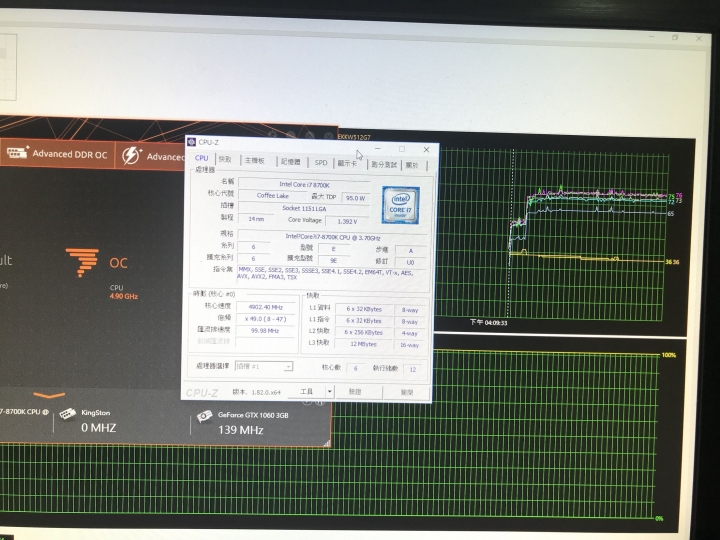Click the '65' temperature reading on graph
The image size is (720, 540).
[x=670, y=214]
